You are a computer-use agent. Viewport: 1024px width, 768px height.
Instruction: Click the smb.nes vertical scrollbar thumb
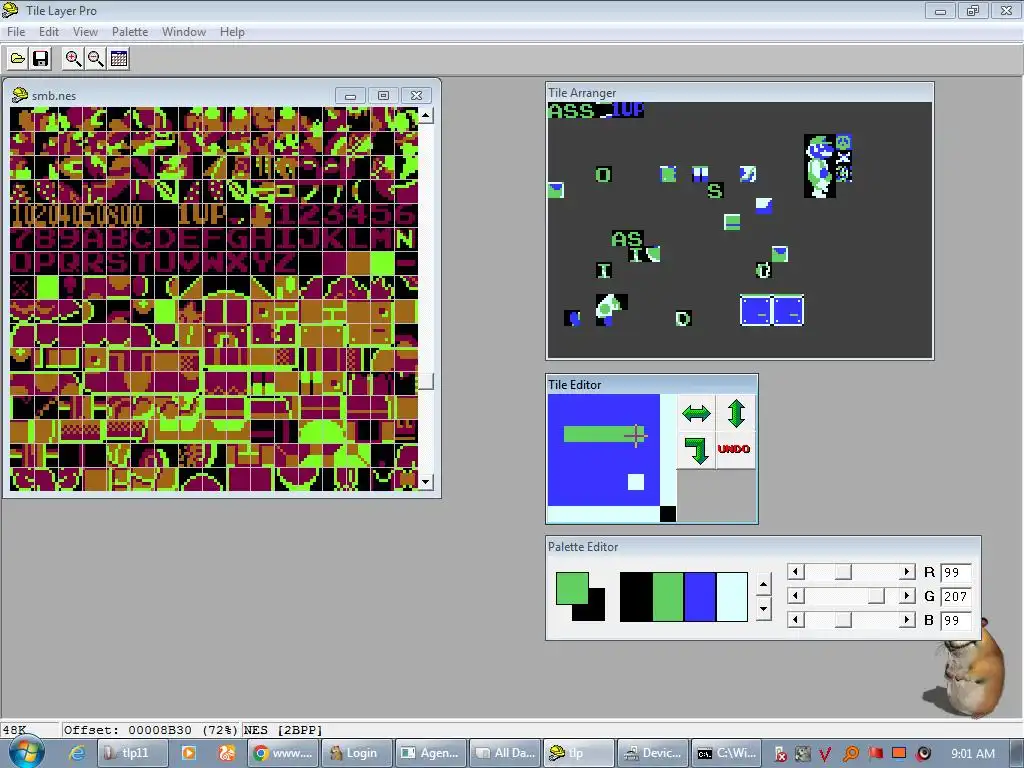point(426,381)
